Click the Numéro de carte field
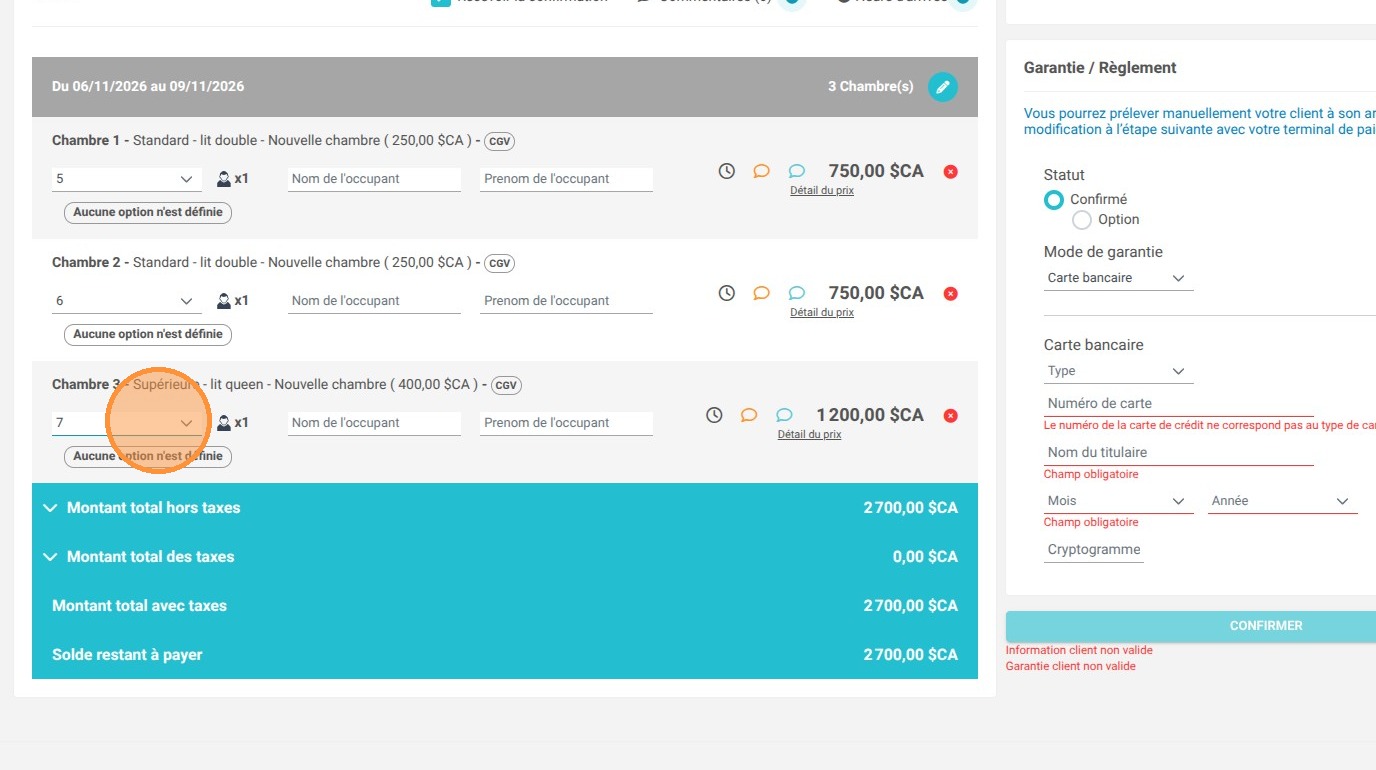The height and width of the screenshot is (770, 1376). click(1179, 404)
